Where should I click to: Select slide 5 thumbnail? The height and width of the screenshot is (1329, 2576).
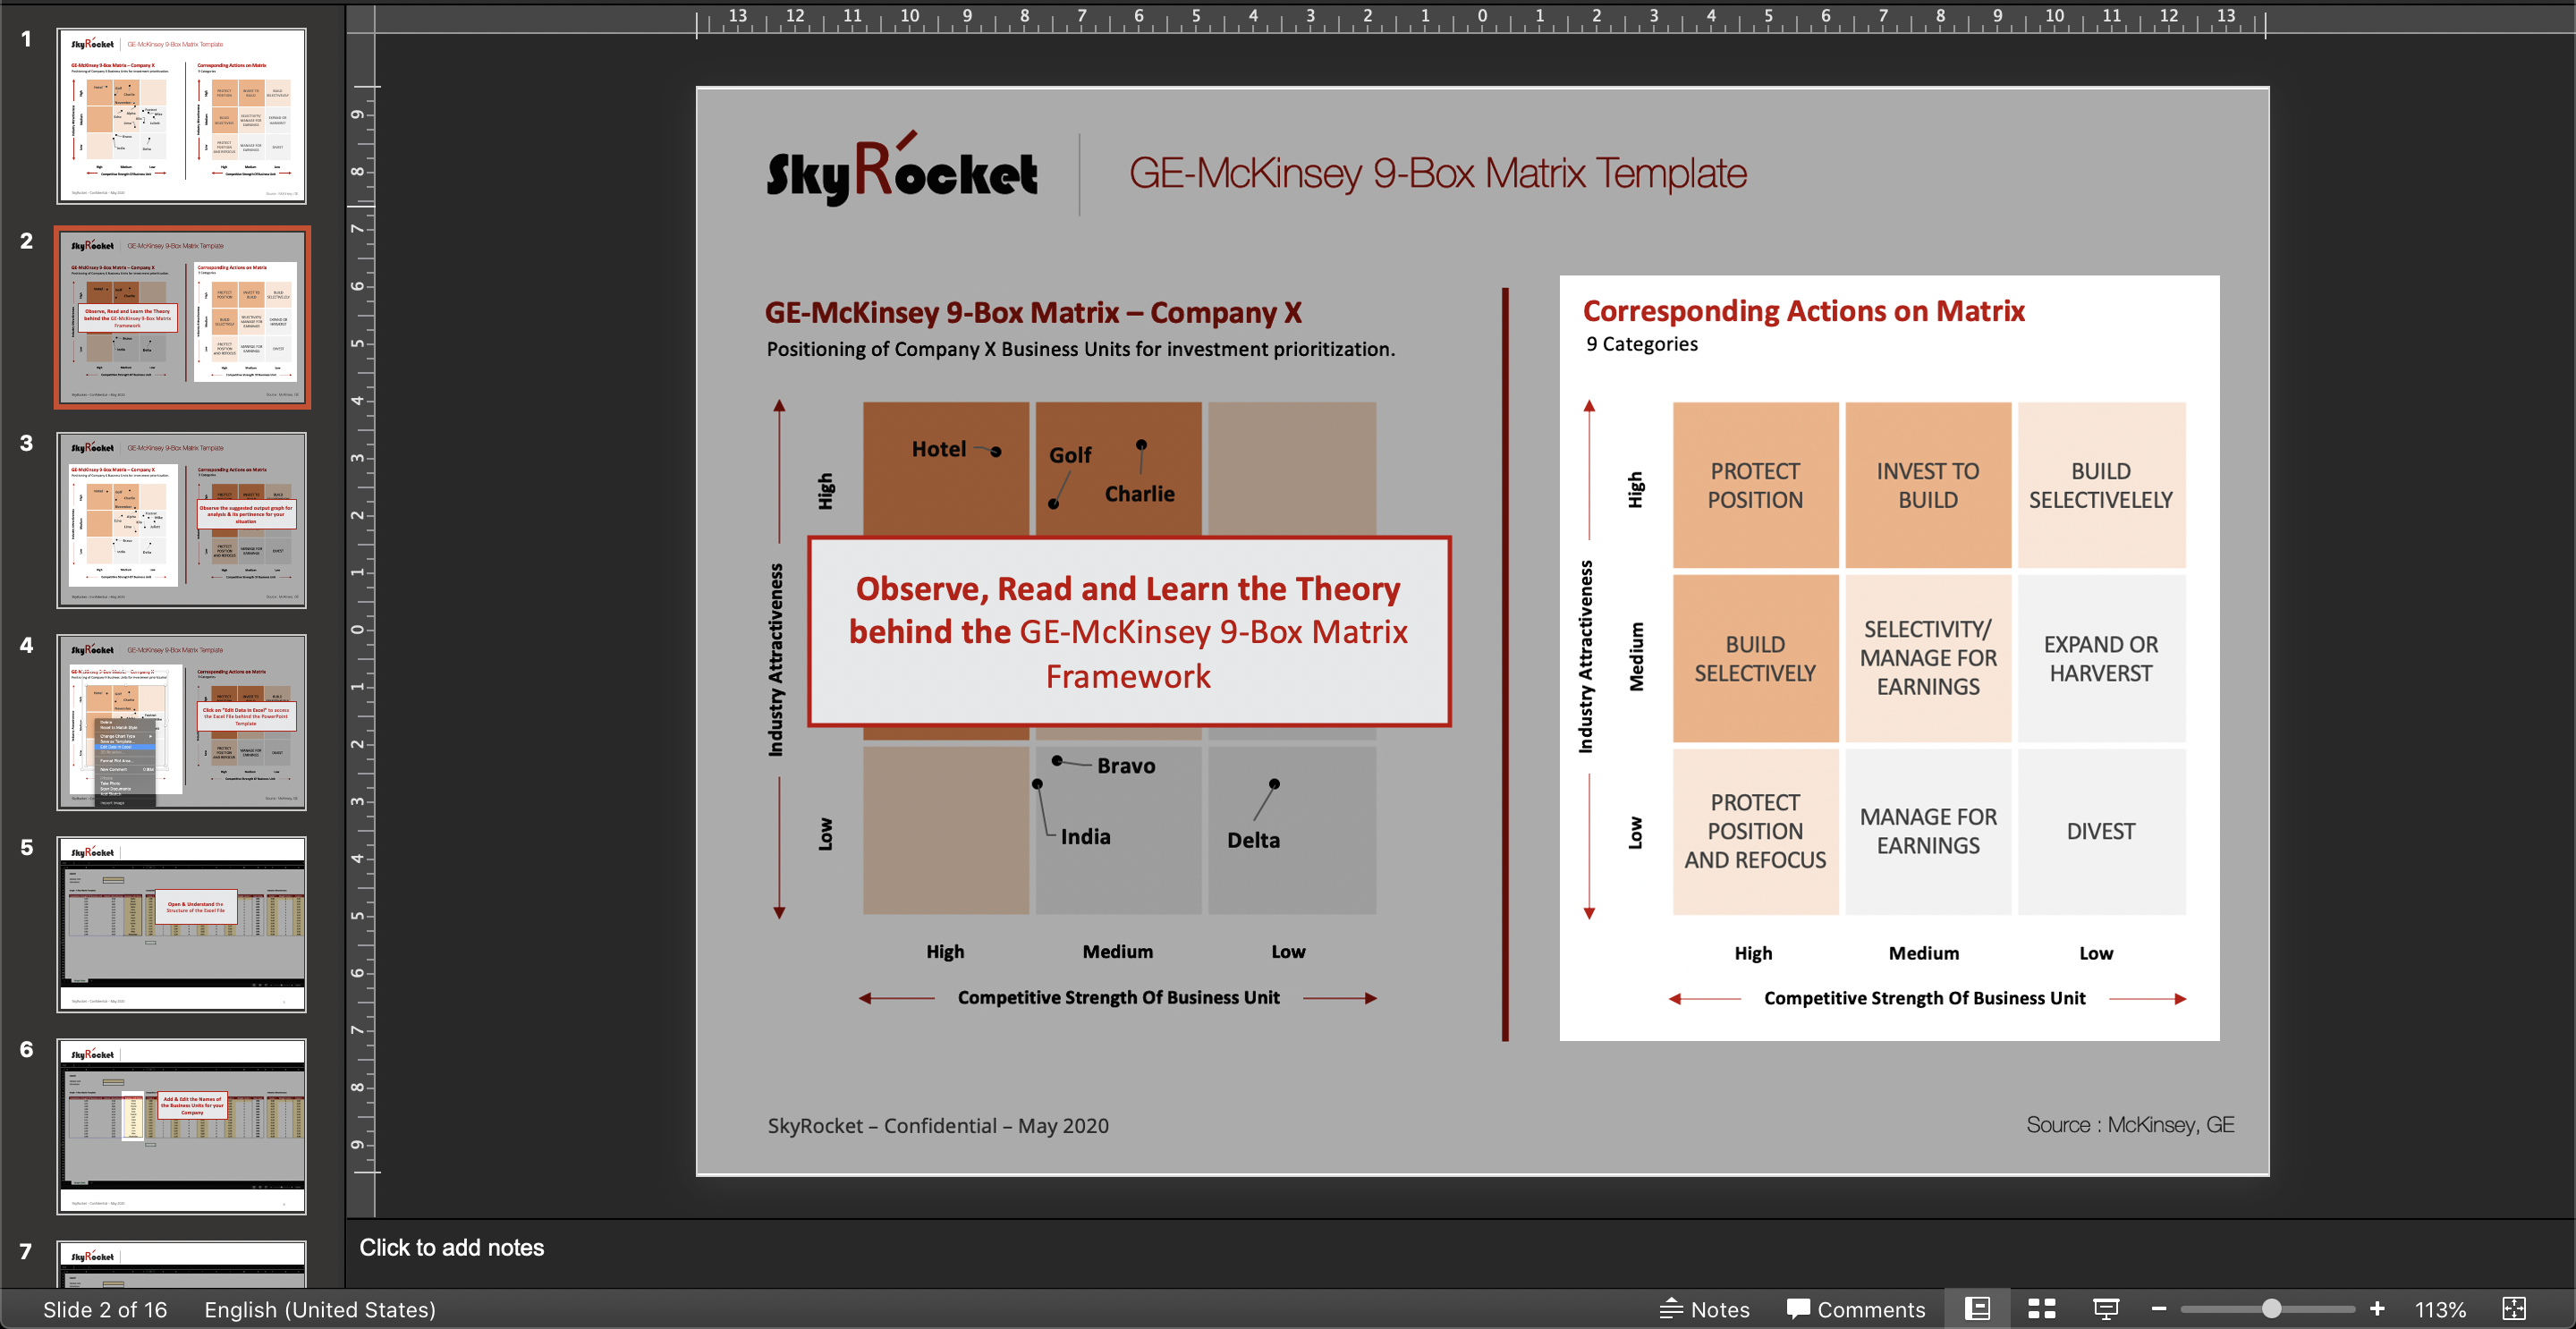tap(182, 924)
